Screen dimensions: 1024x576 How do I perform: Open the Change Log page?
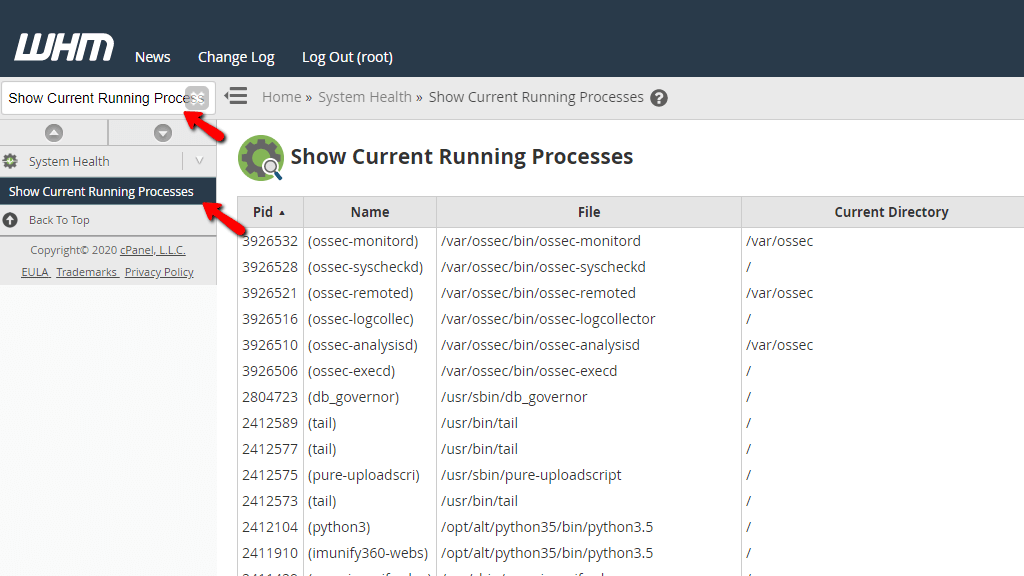coord(236,57)
